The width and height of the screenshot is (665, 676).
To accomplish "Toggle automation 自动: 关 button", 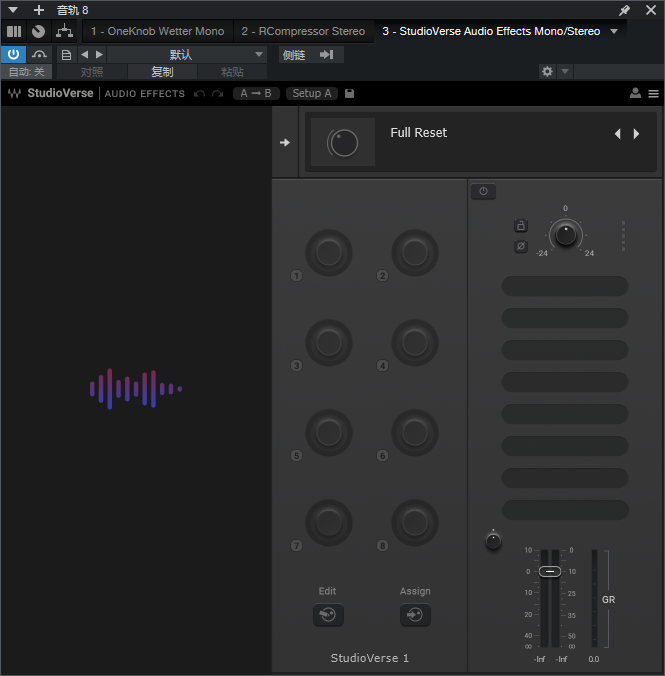I will pyautogui.click(x=26, y=72).
